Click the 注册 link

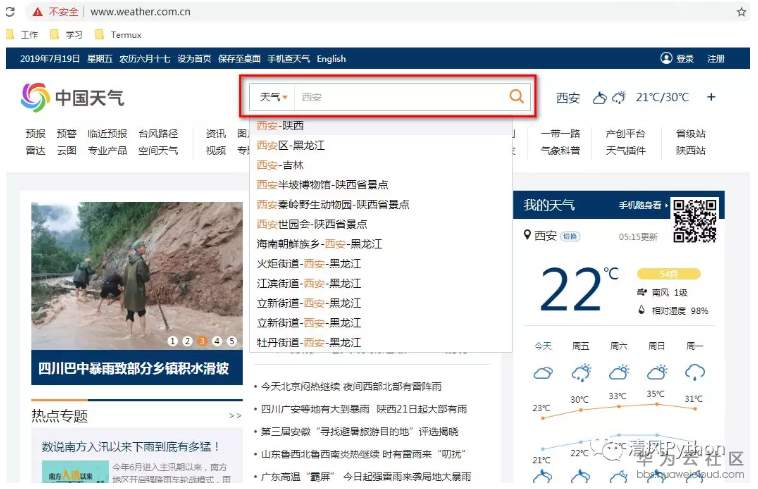(x=716, y=59)
